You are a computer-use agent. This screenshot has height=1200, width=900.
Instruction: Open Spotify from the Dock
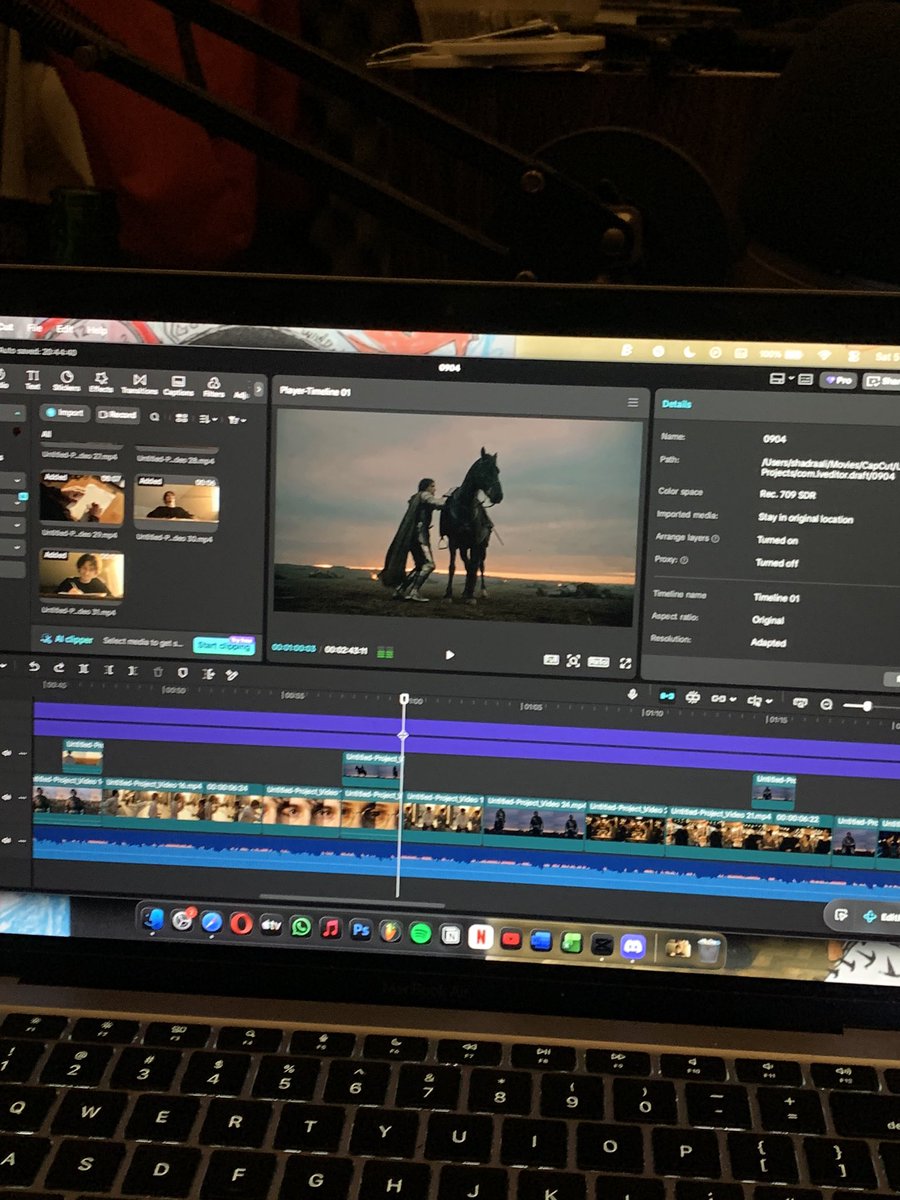(x=420, y=933)
